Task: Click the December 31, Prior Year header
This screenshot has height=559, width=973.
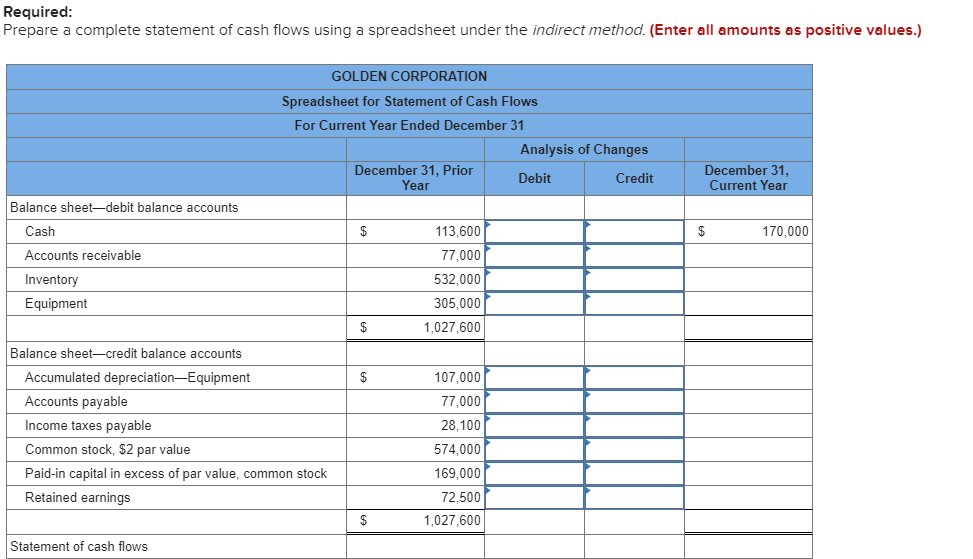Action: click(415, 178)
